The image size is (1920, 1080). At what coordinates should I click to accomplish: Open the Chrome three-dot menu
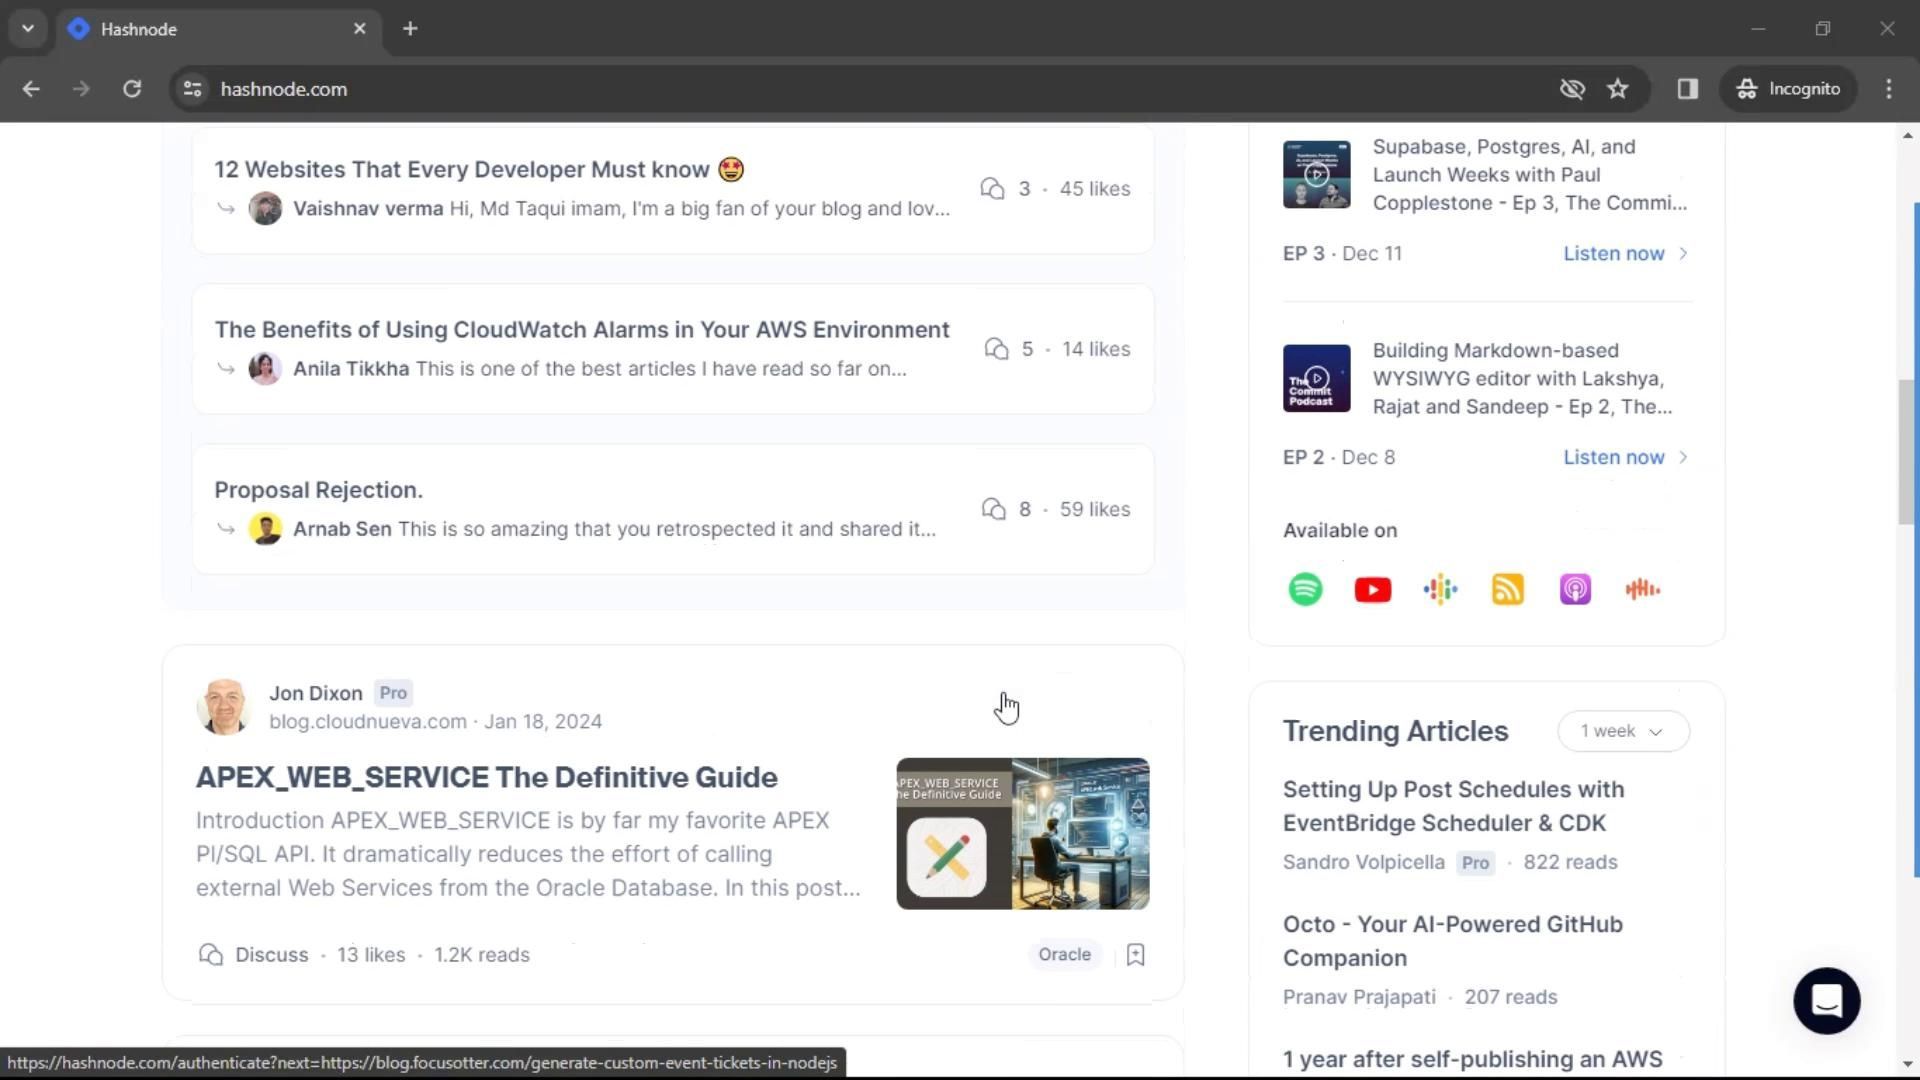click(1888, 89)
